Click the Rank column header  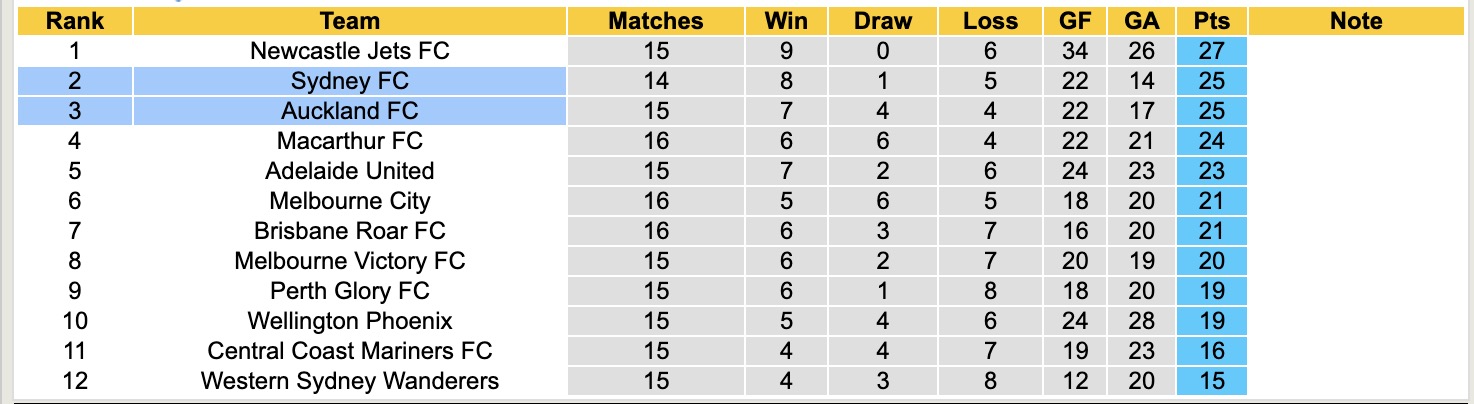(75, 21)
